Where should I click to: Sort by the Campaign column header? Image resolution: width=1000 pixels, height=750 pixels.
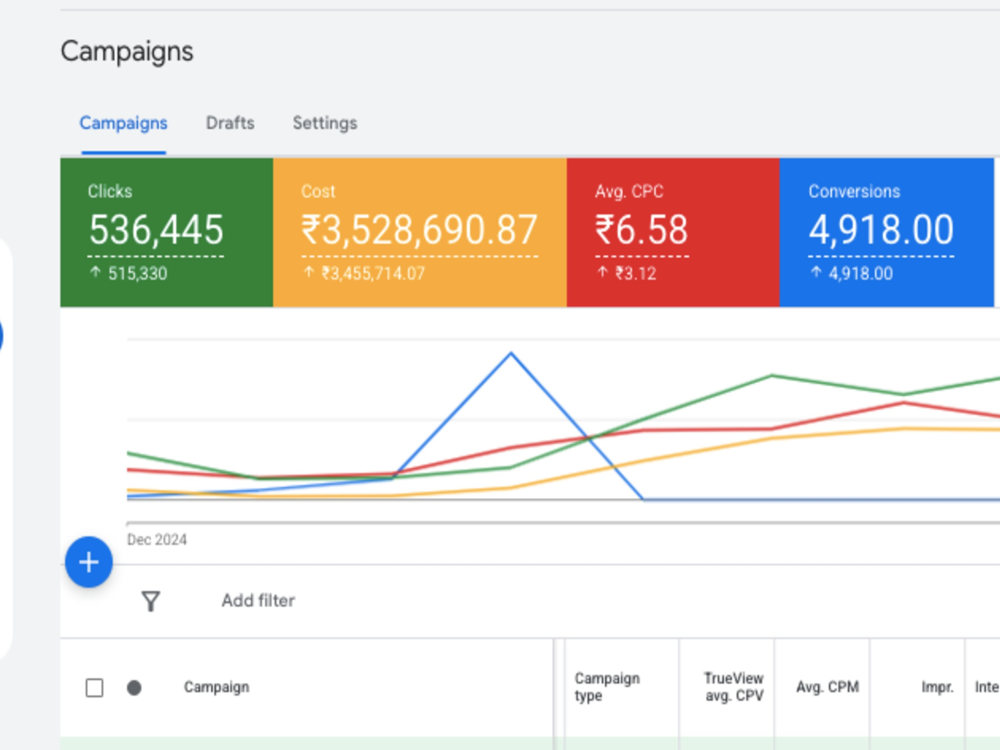point(216,687)
